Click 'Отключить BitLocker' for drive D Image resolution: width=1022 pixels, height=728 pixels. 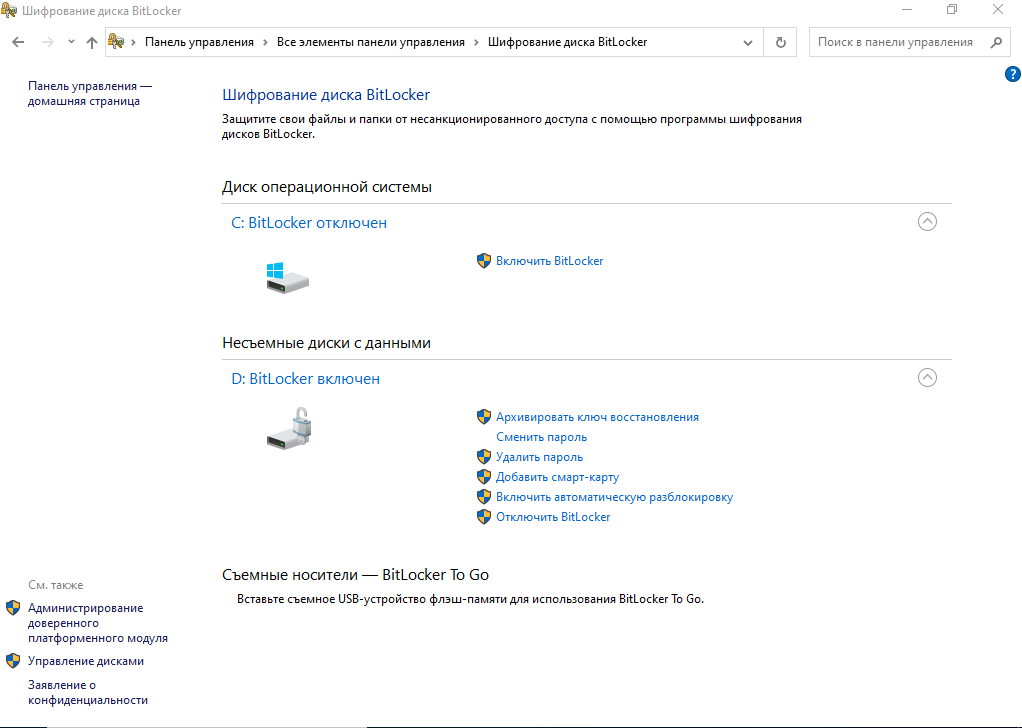(x=553, y=517)
